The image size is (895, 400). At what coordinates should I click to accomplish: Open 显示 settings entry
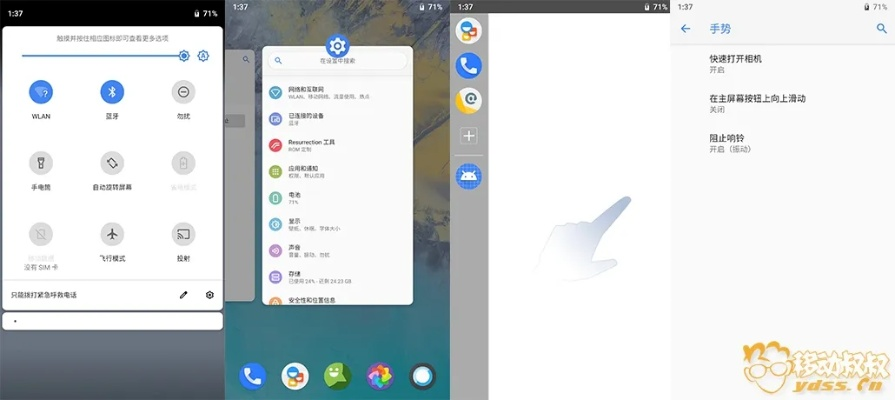[337, 224]
